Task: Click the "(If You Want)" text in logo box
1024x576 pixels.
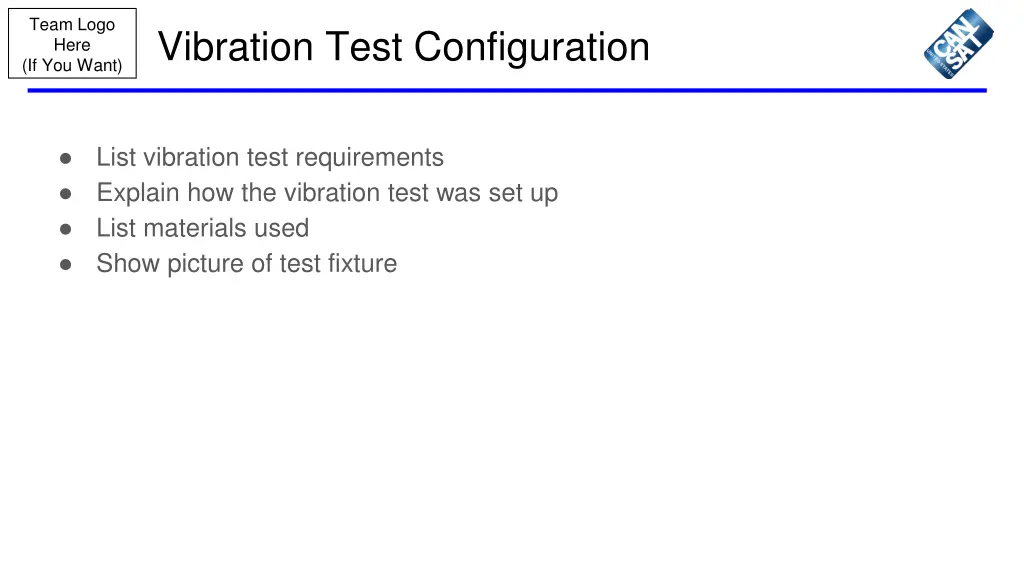Action: coord(72,65)
